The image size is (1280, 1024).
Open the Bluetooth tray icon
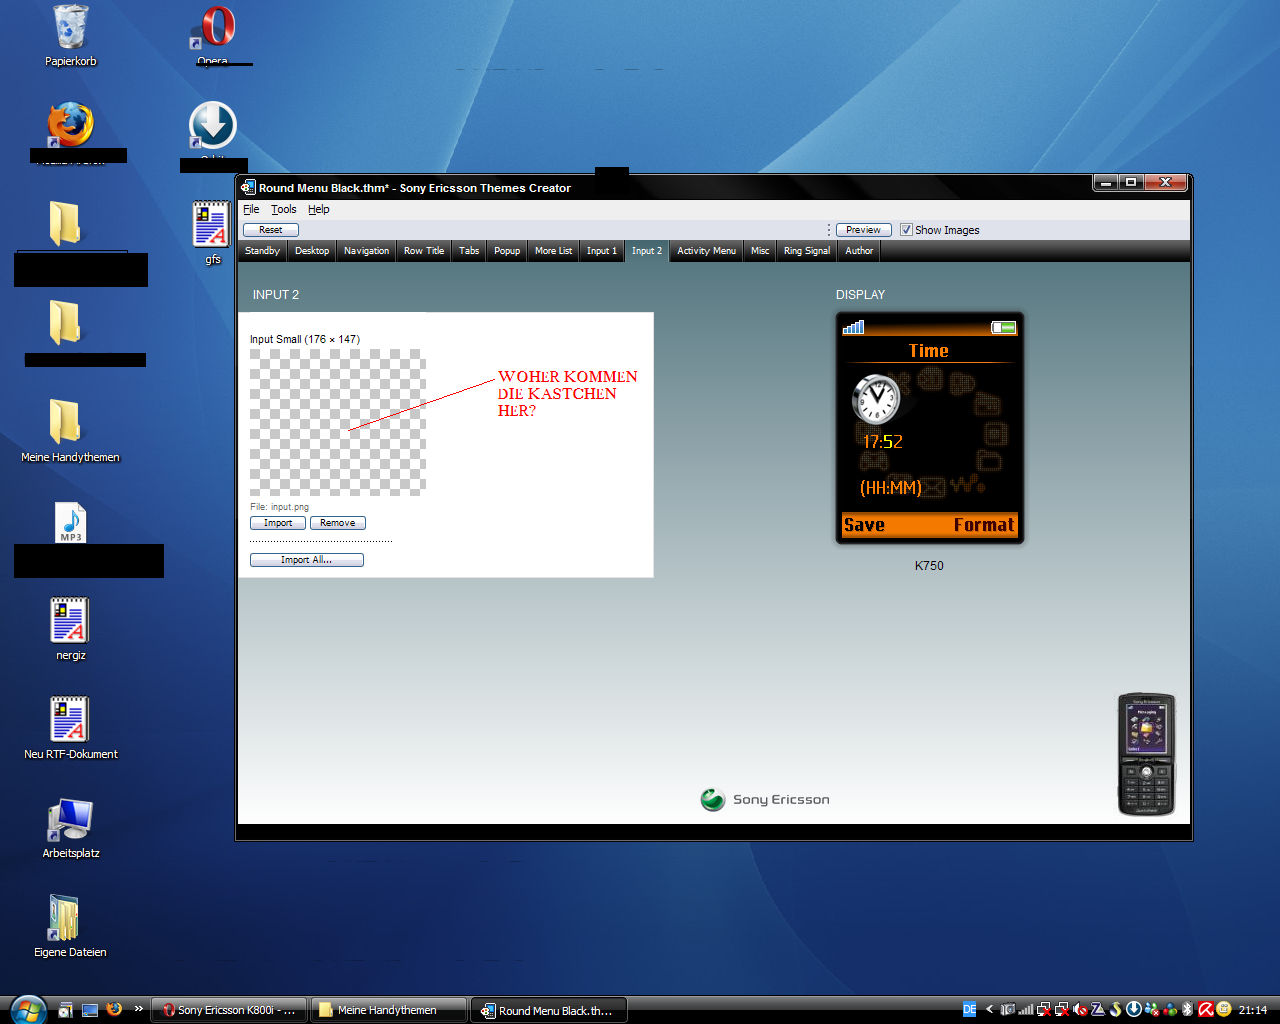coord(1187,1010)
